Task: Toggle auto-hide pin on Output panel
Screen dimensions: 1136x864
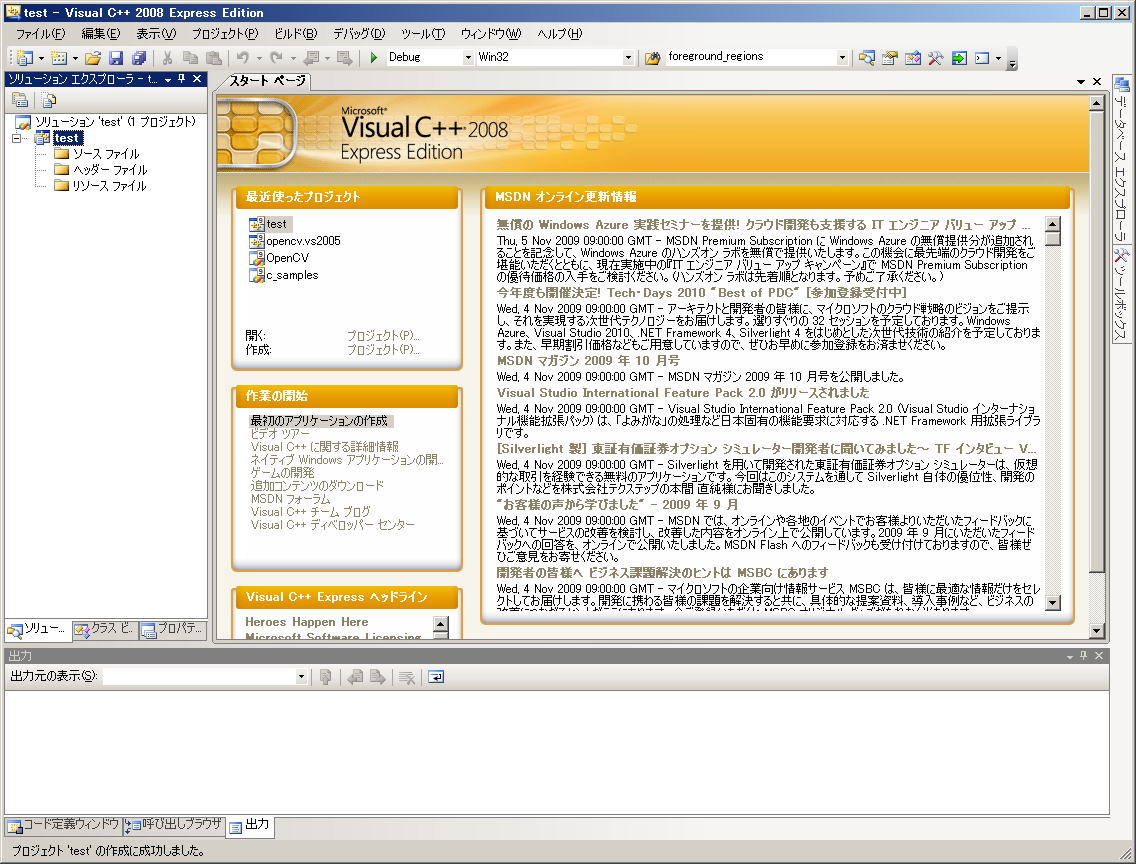Action: tap(1084, 655)
